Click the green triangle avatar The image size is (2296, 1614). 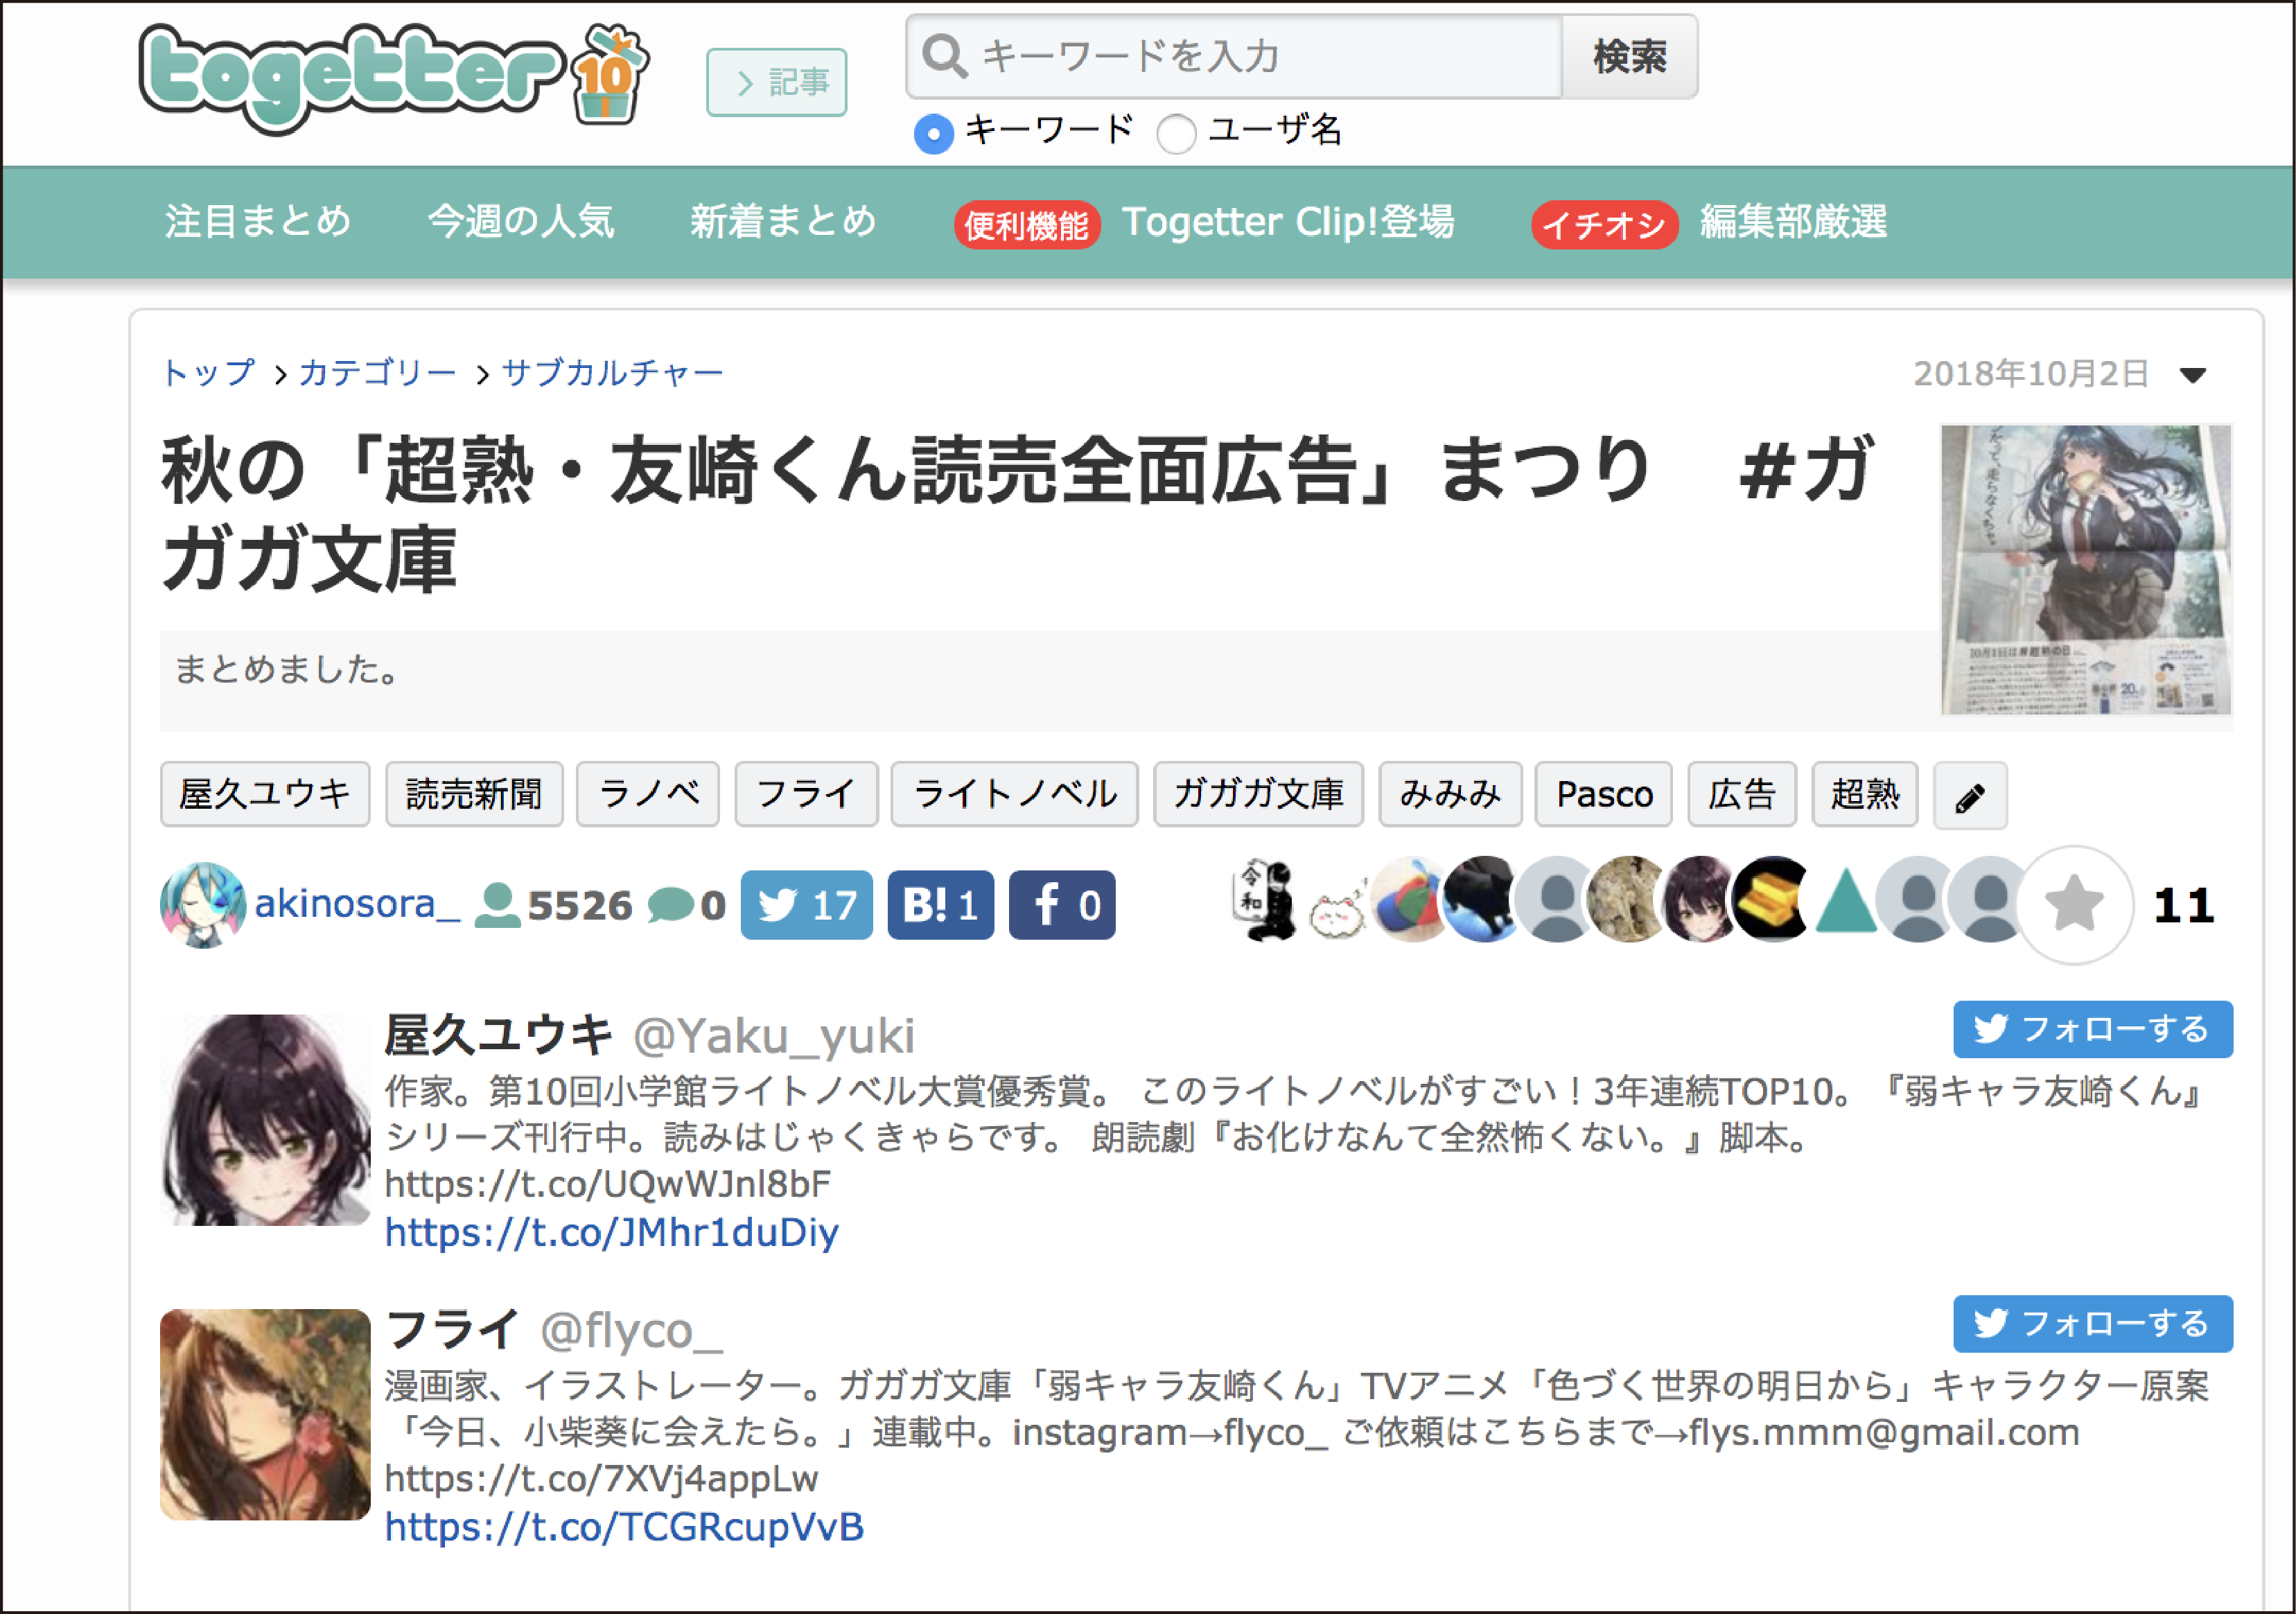pyautogui.click(x=1845, y=901)
